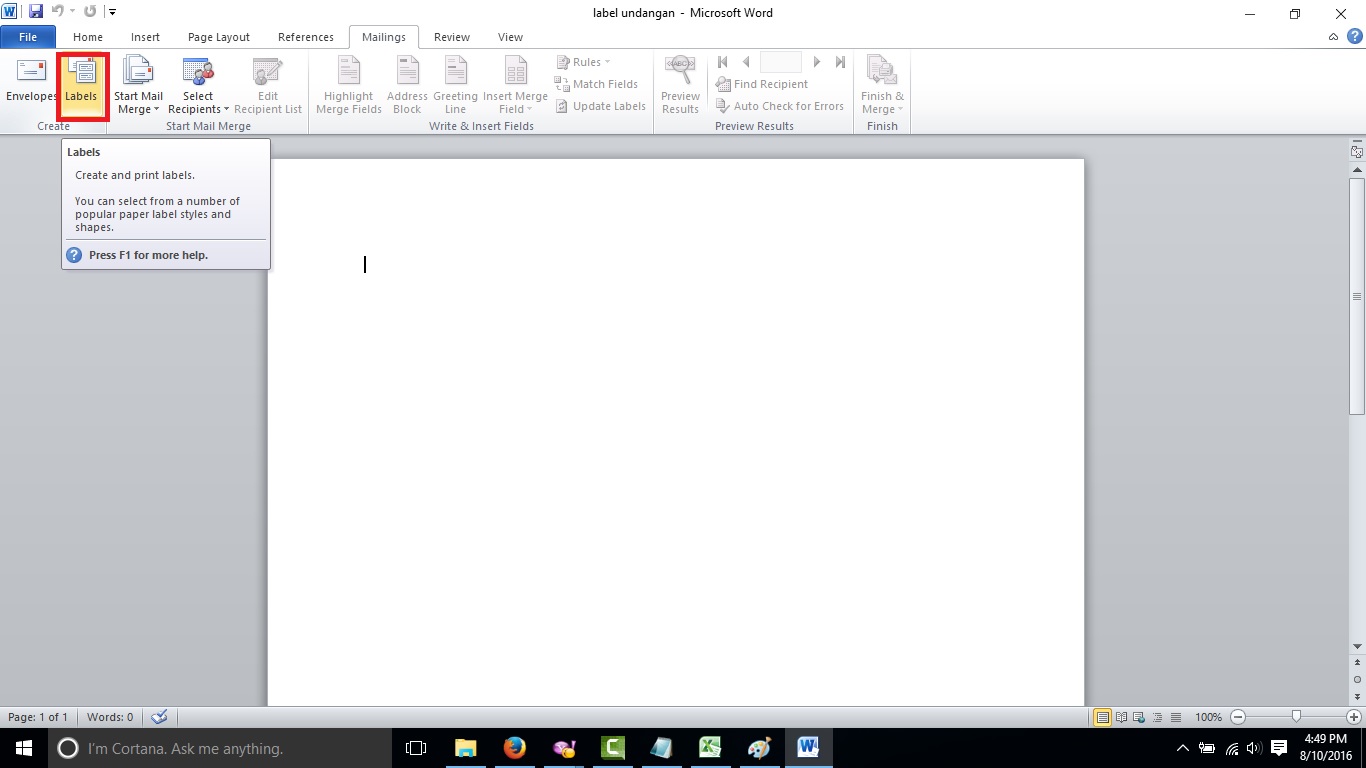Click the Update Labels button

point(601,106)
